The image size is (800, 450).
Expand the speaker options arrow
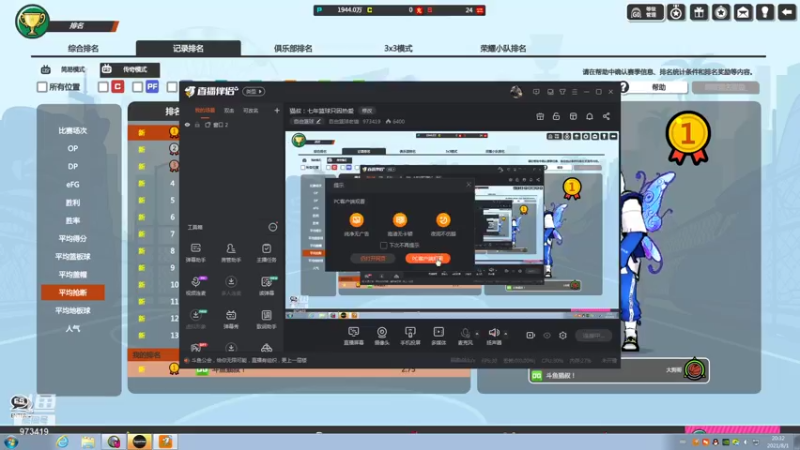[506, 334]
